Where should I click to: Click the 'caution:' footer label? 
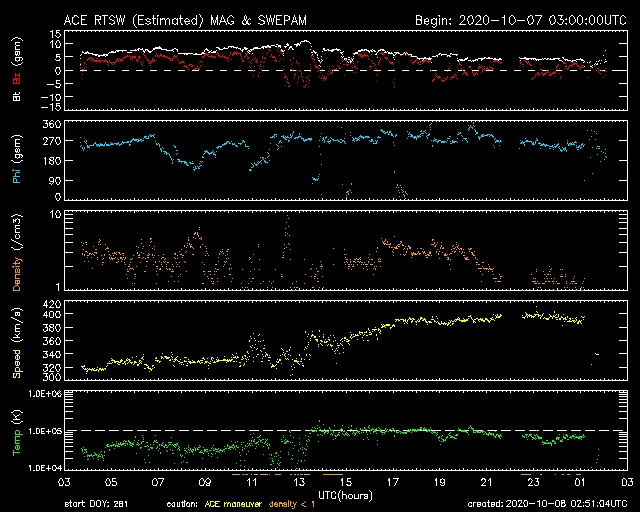click(182, 504)
